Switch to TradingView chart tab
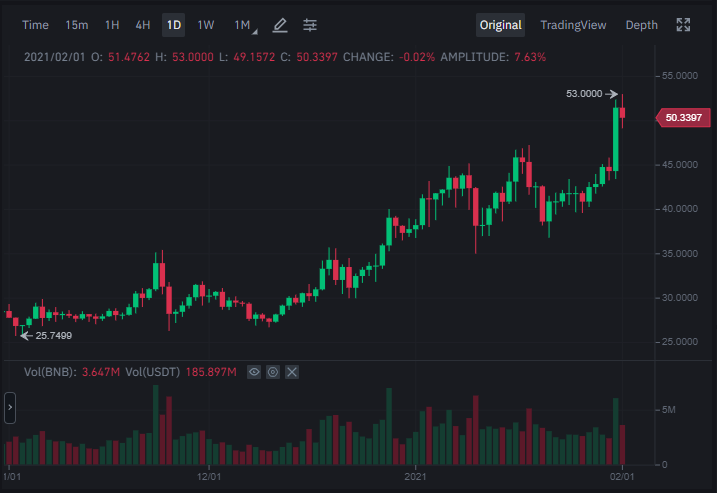 [x=573, y=25]
